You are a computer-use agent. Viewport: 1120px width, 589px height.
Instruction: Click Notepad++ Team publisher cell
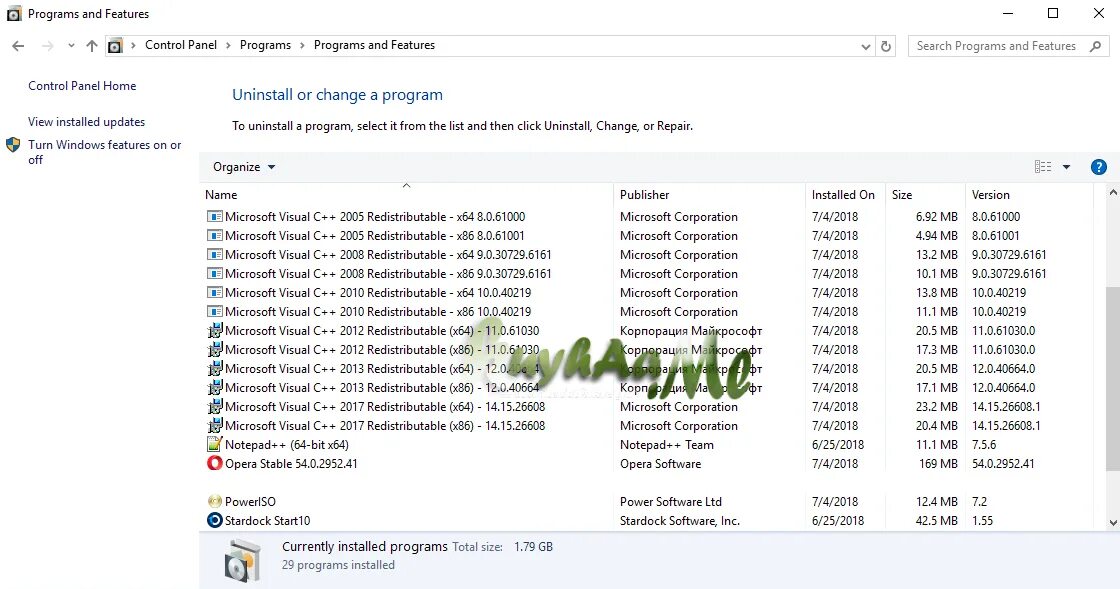[x=666, y=445]
